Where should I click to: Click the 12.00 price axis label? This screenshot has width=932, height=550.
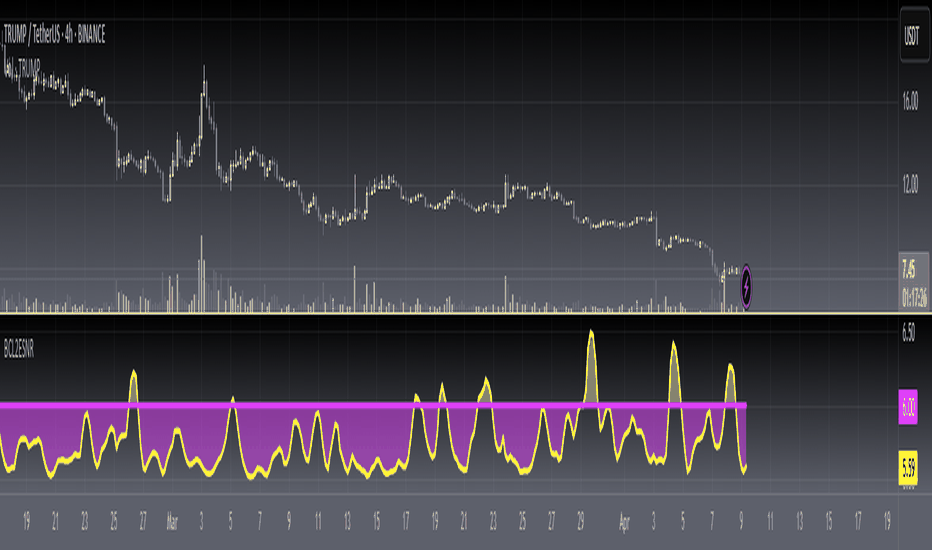pos(910,185)
